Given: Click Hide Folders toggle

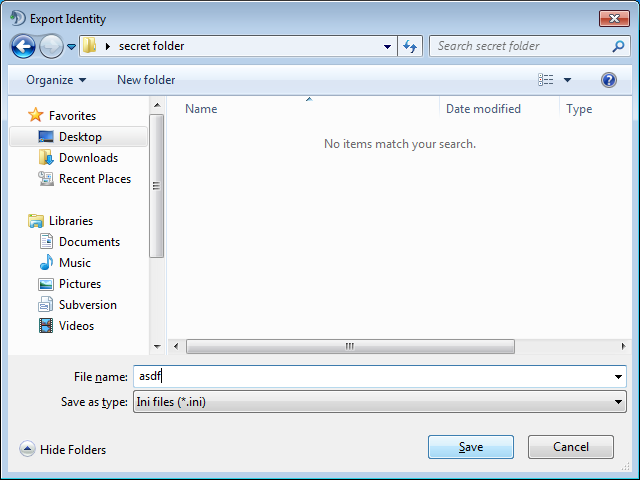Looking at the screenshot, I should click(x=63, y=450).
